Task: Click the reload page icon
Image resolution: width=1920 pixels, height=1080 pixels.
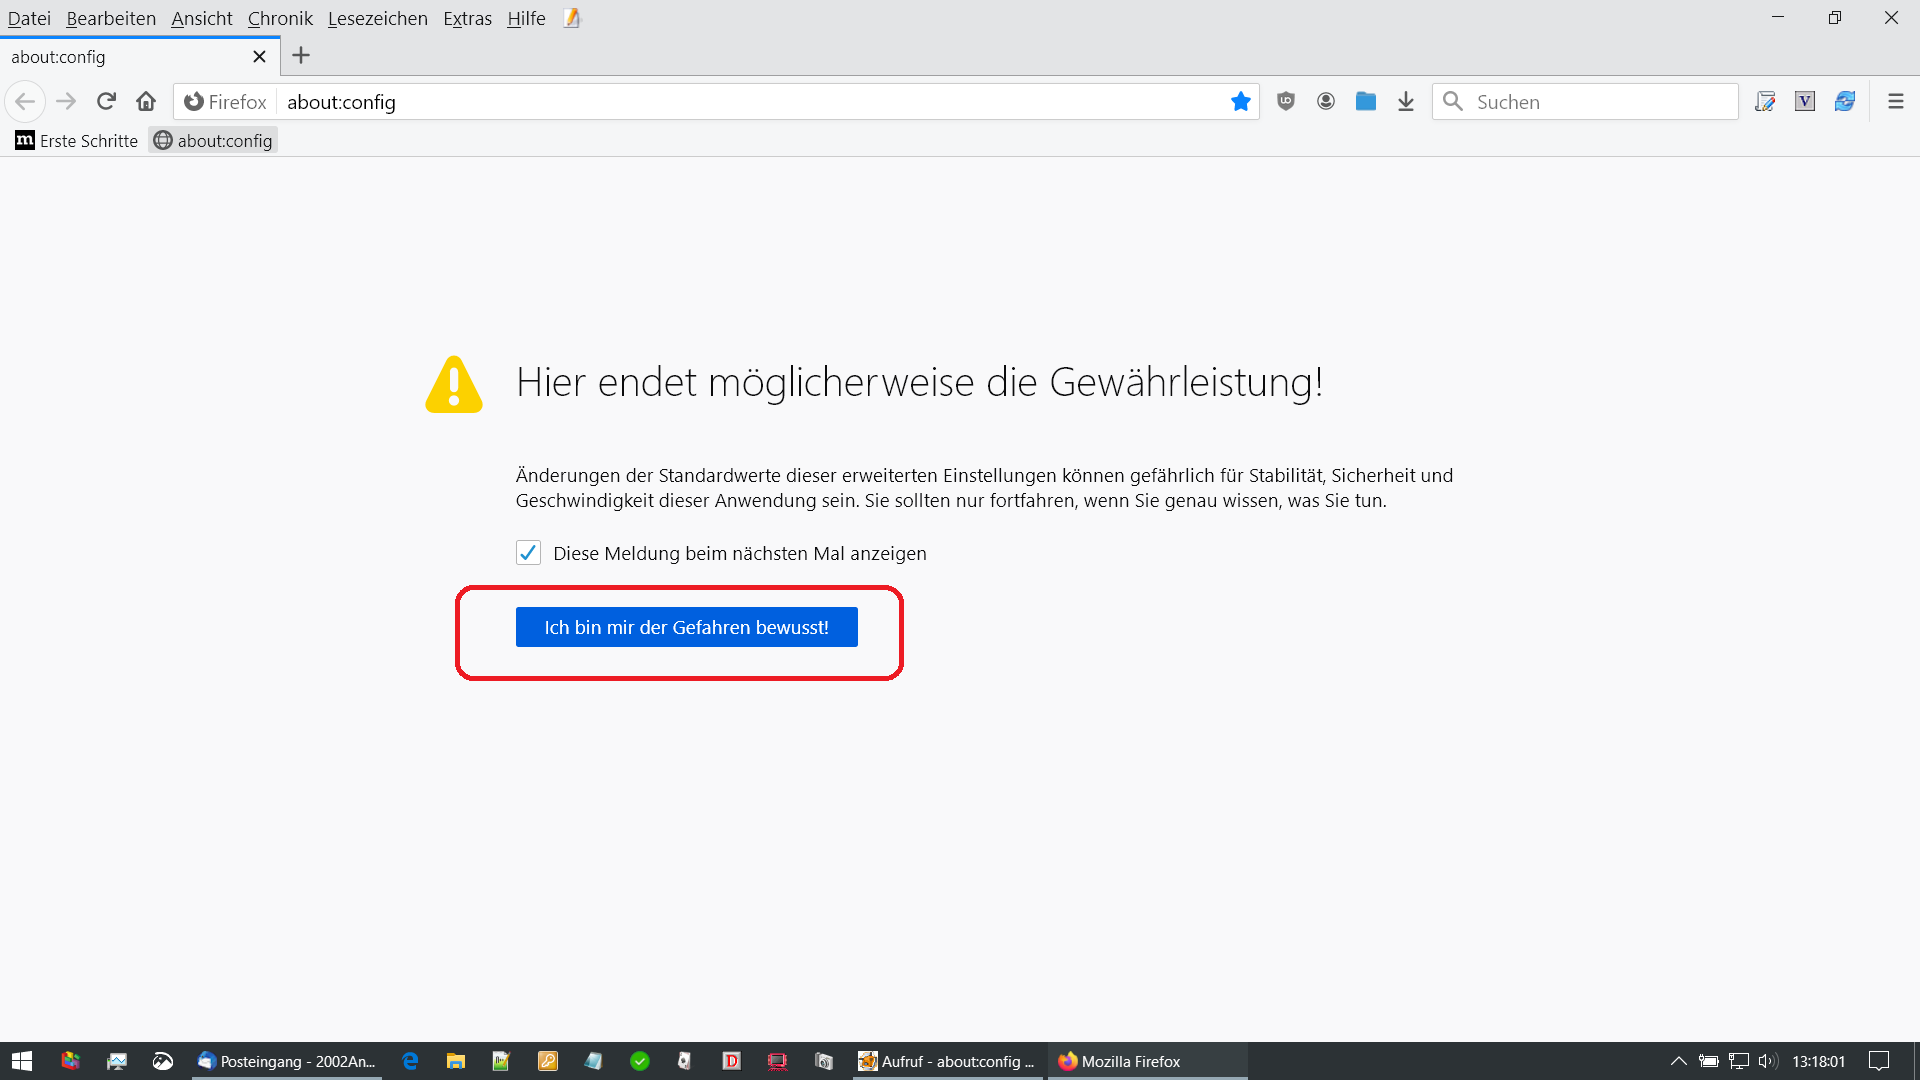Action: coord(106,101)
